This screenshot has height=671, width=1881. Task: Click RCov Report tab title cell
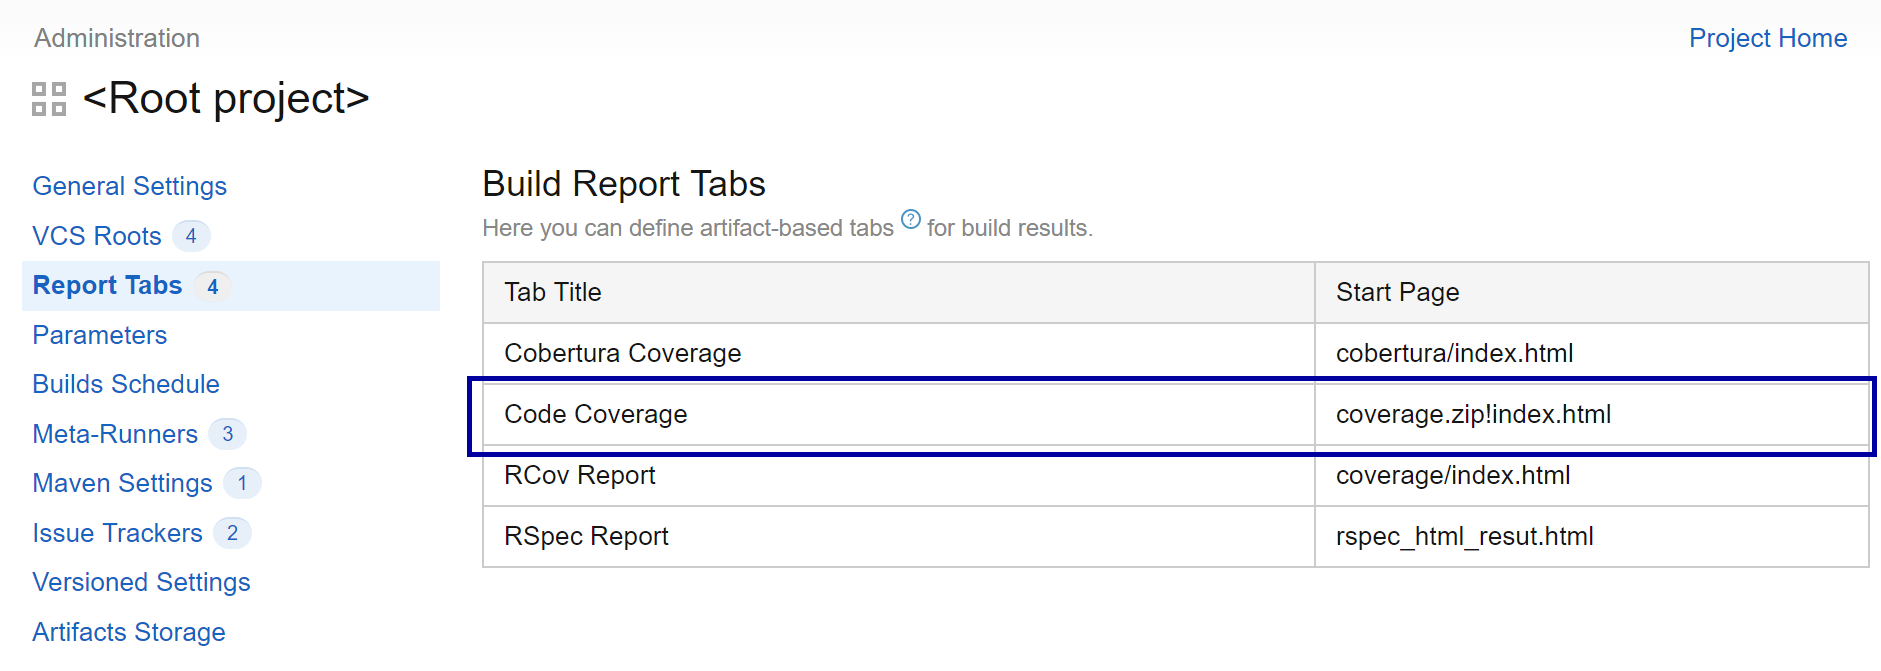click(899, 475)
